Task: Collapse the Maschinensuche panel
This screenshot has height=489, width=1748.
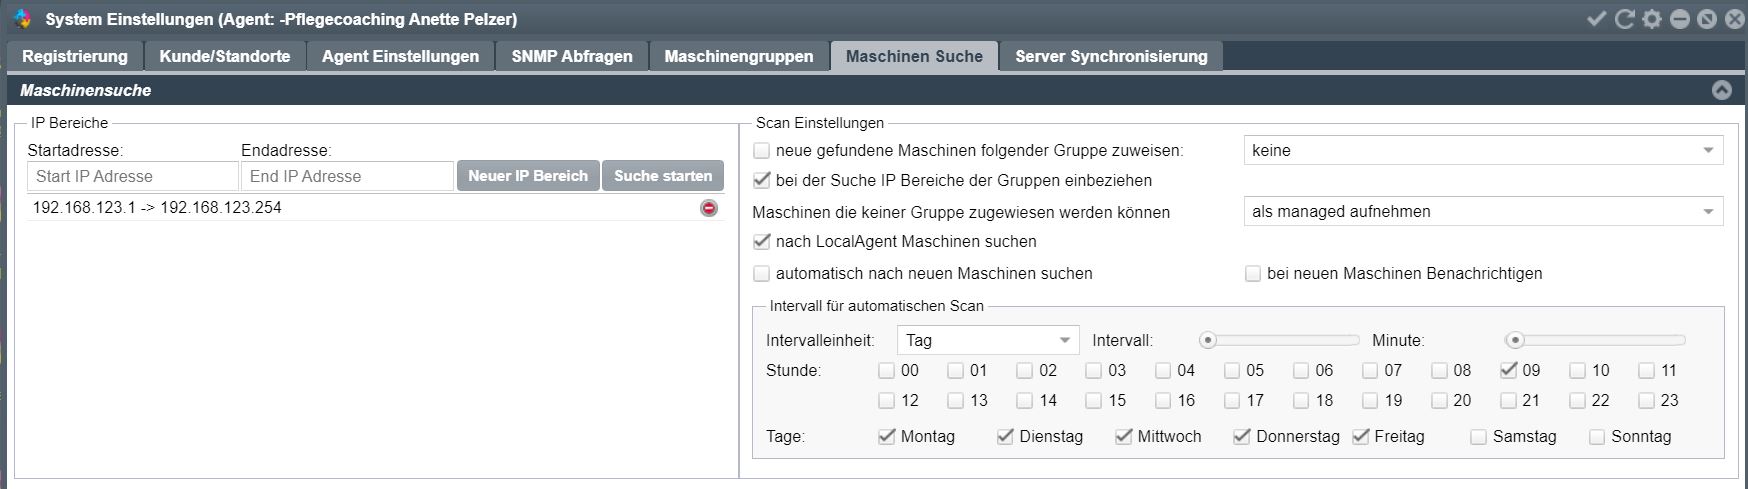Action: 1721,90
